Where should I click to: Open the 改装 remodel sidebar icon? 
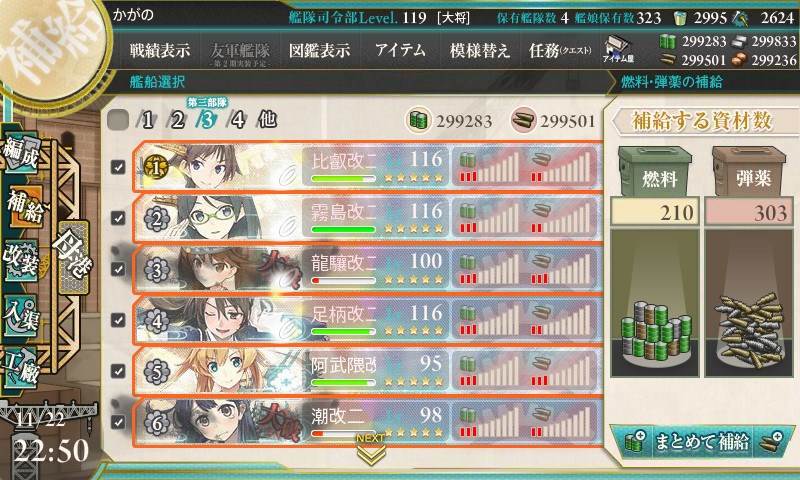tap(21, 260)
